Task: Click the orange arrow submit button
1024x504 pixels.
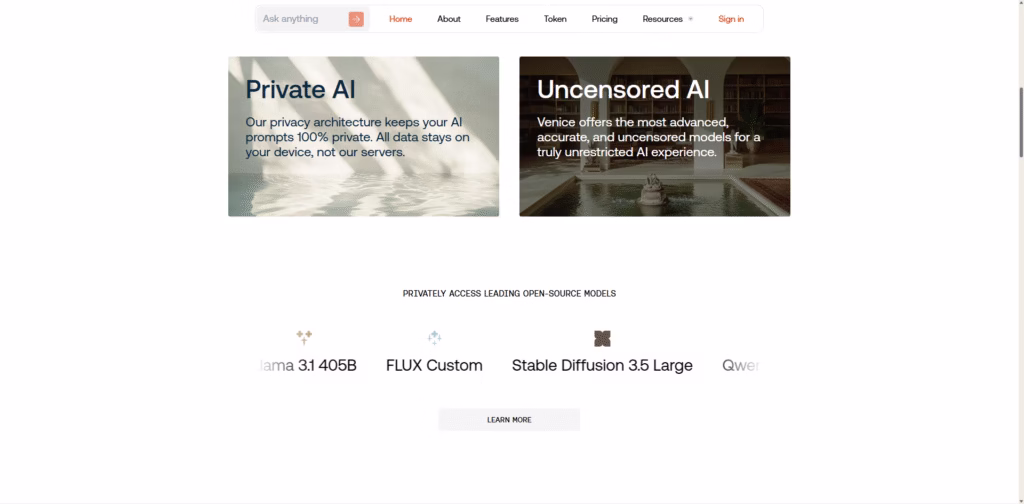Action: click(356, 19)
